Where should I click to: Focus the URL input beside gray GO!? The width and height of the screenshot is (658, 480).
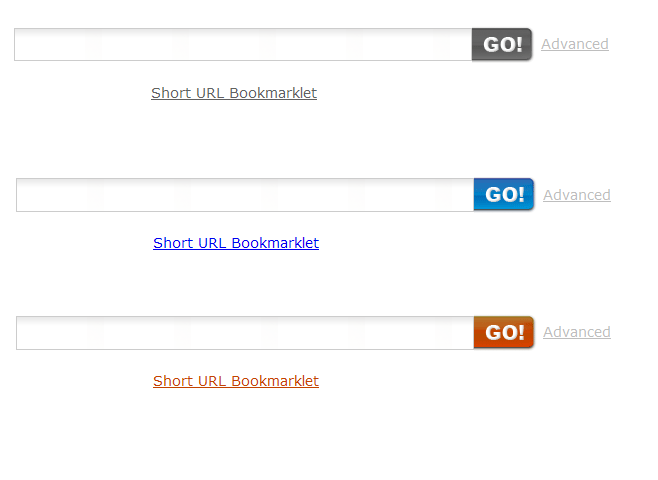[x=243, y=44]
